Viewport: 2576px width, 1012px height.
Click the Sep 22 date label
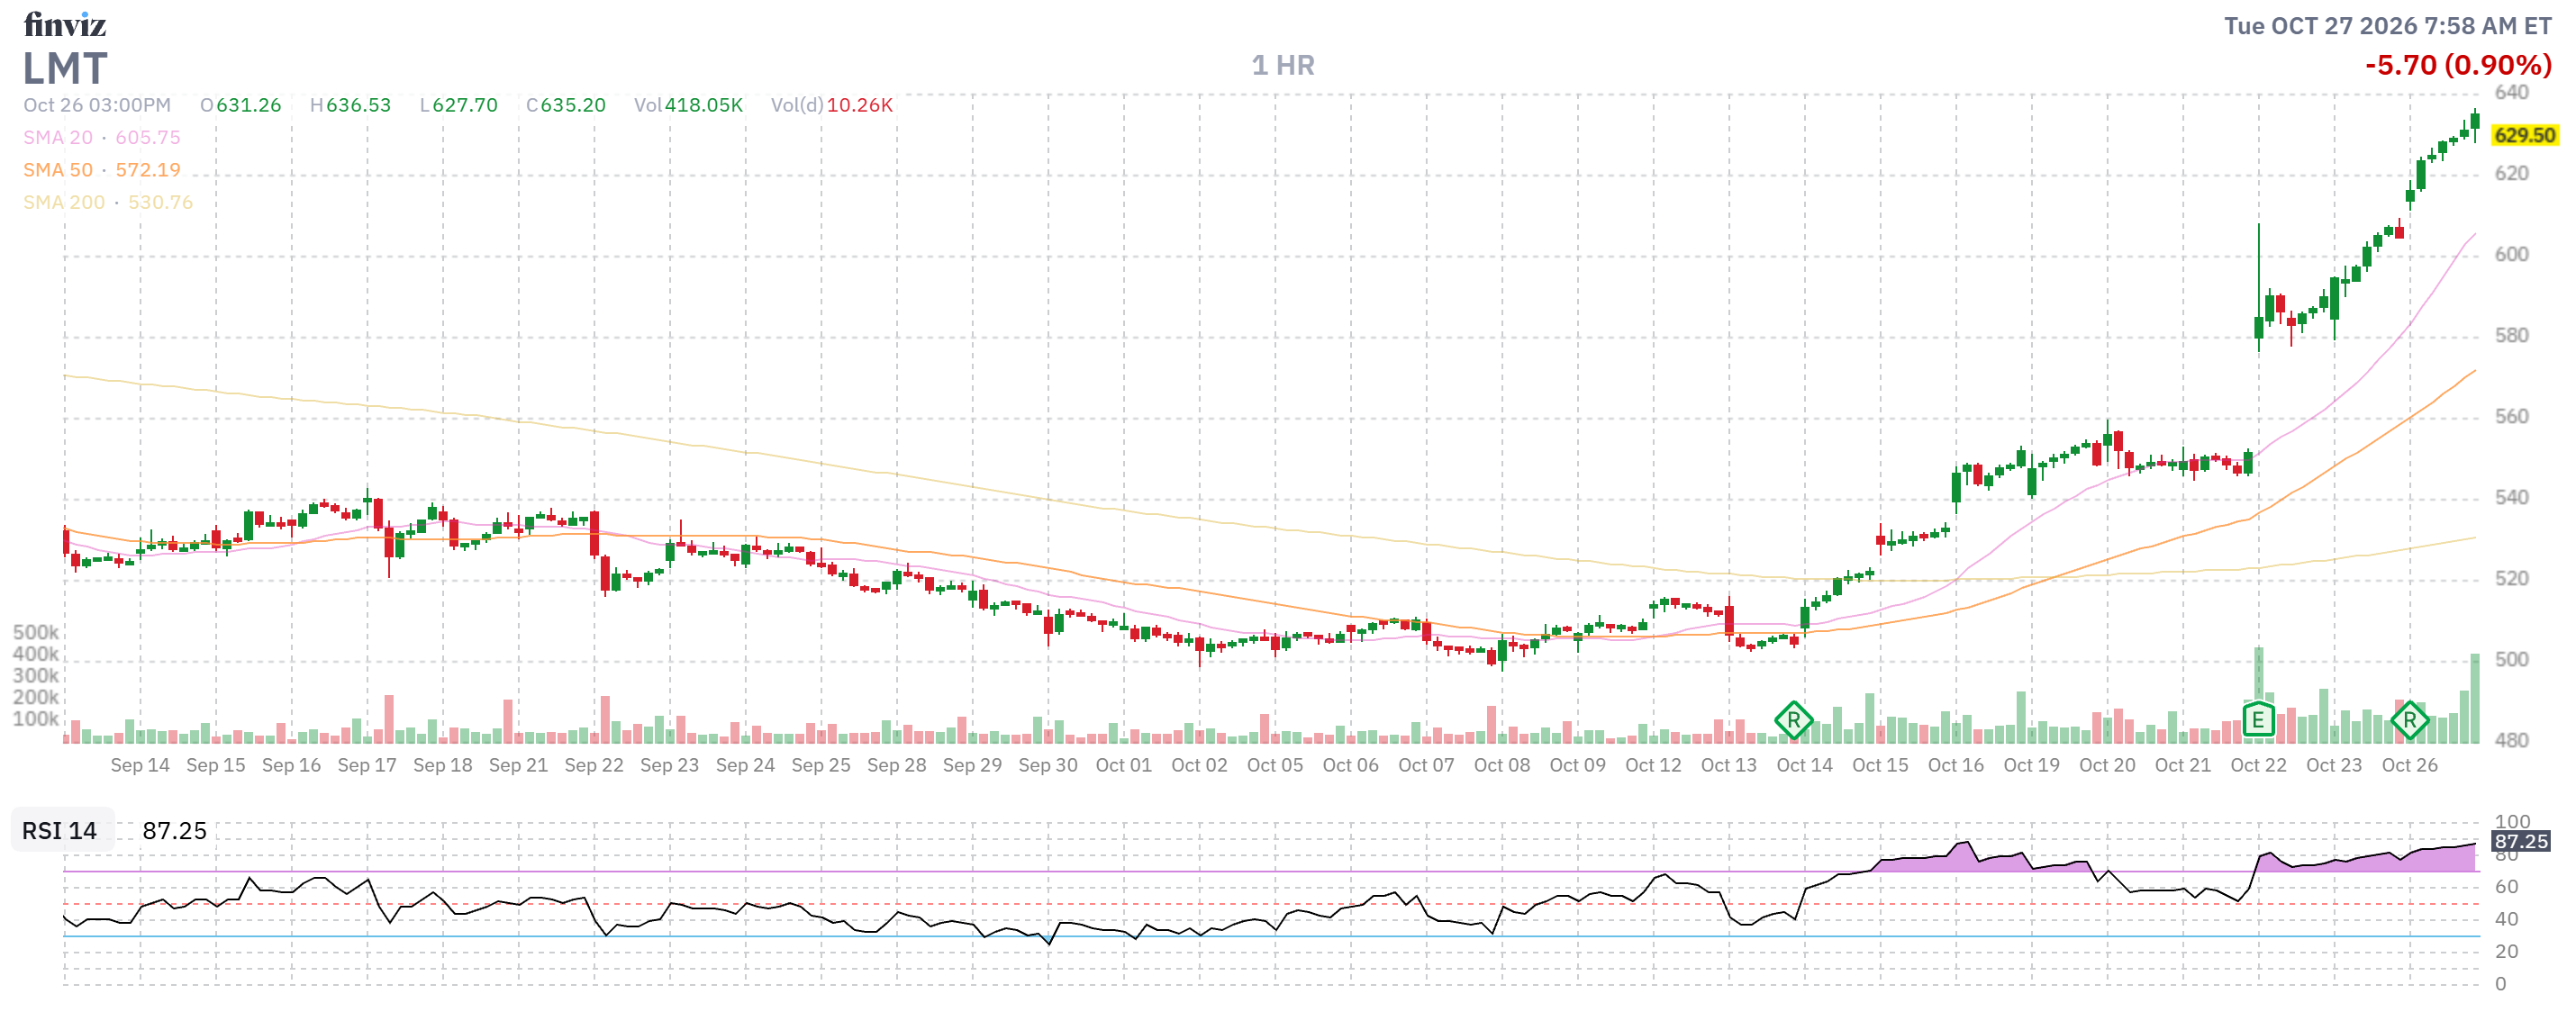pos(594,765)
